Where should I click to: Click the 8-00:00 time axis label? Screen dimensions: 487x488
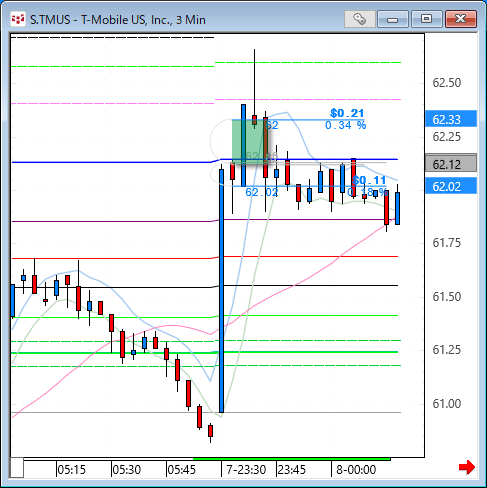click(x=356, y=470)
